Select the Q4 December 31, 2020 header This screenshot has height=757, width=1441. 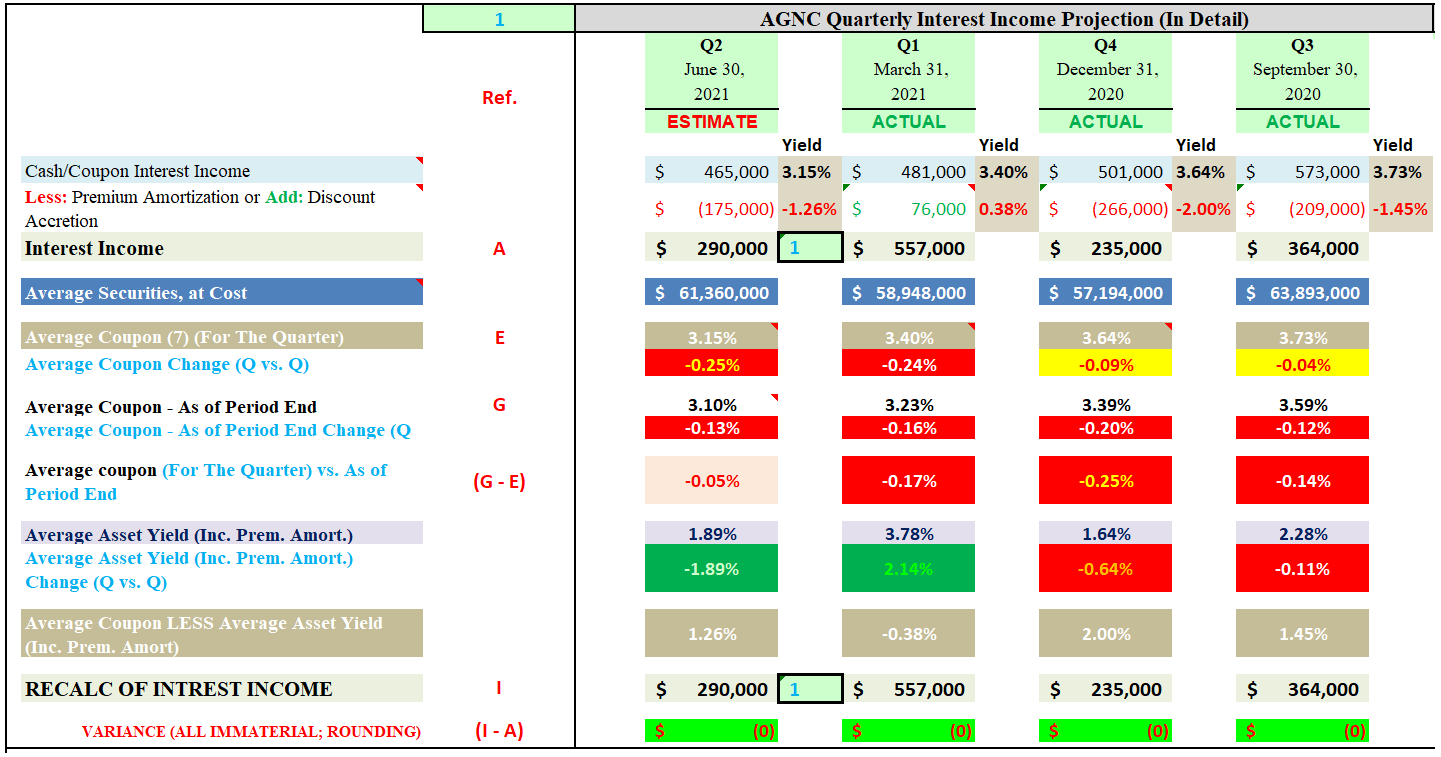tap(1105, 70)
